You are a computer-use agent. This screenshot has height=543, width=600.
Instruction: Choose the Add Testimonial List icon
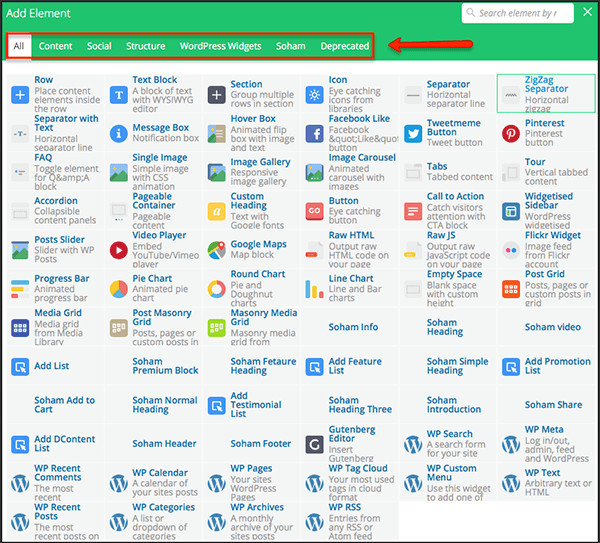[x=217, y=406]
